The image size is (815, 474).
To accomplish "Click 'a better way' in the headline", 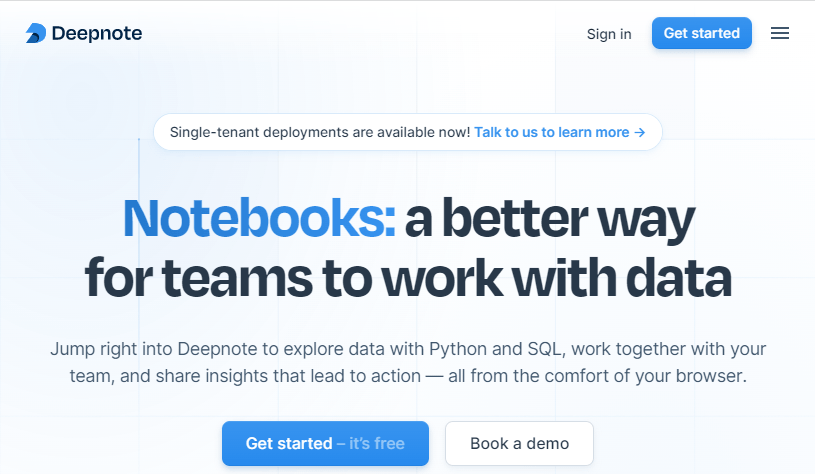I will (549, 218).
